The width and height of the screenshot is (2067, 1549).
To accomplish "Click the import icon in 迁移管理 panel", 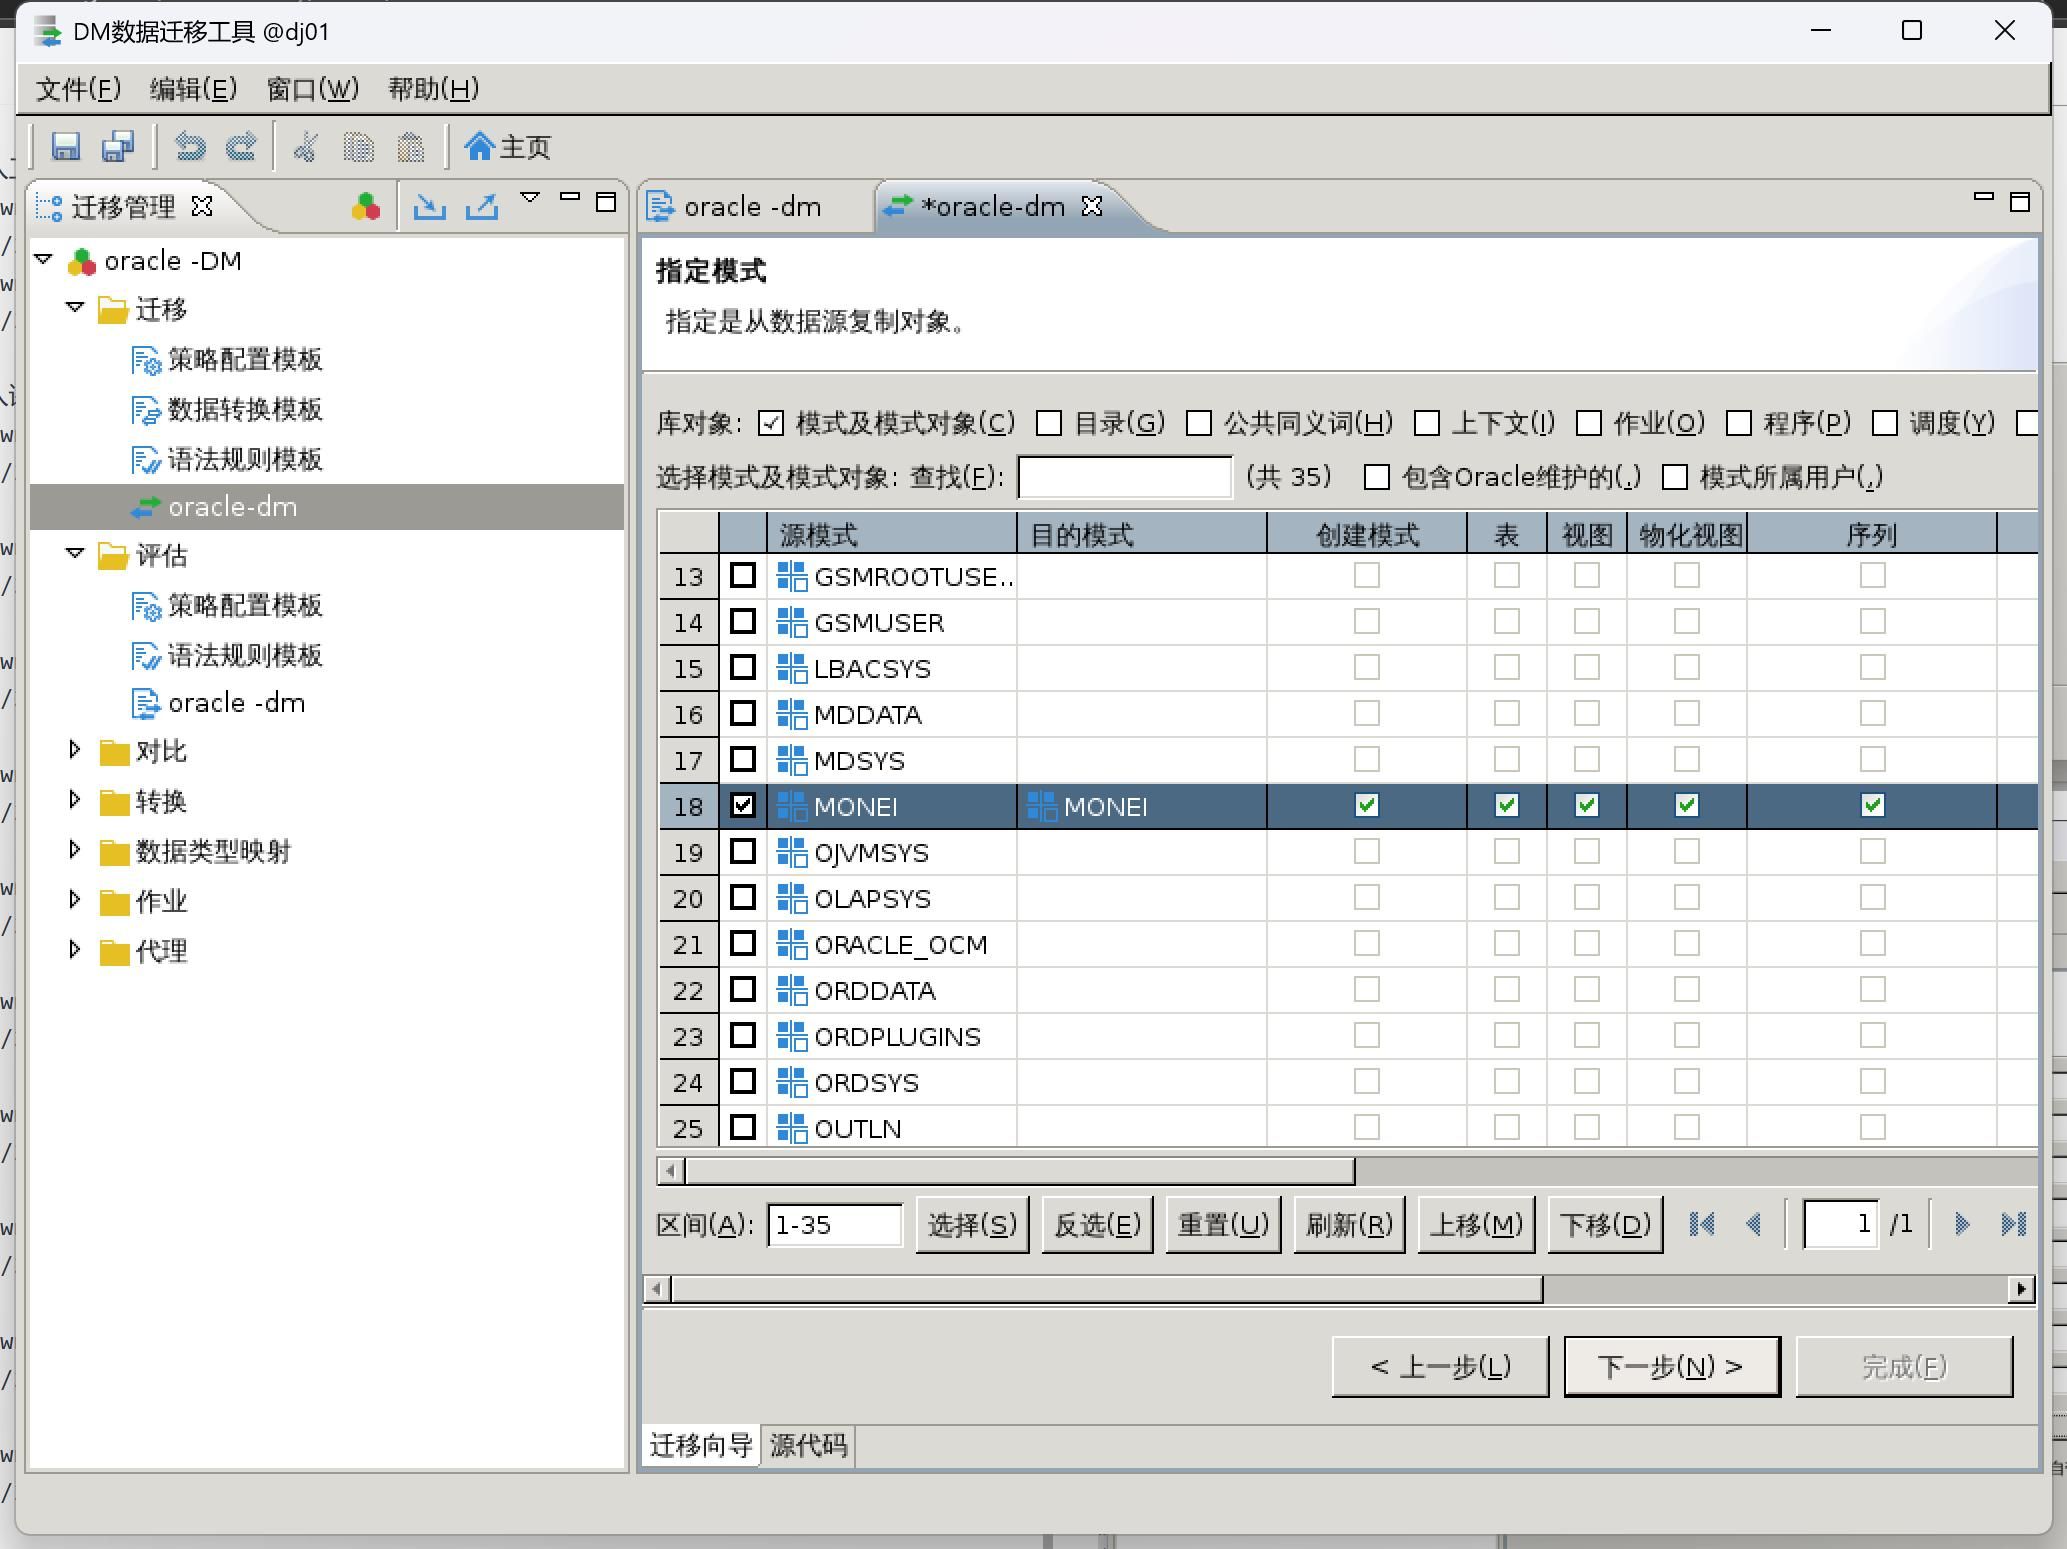I will tap(430, 206).
